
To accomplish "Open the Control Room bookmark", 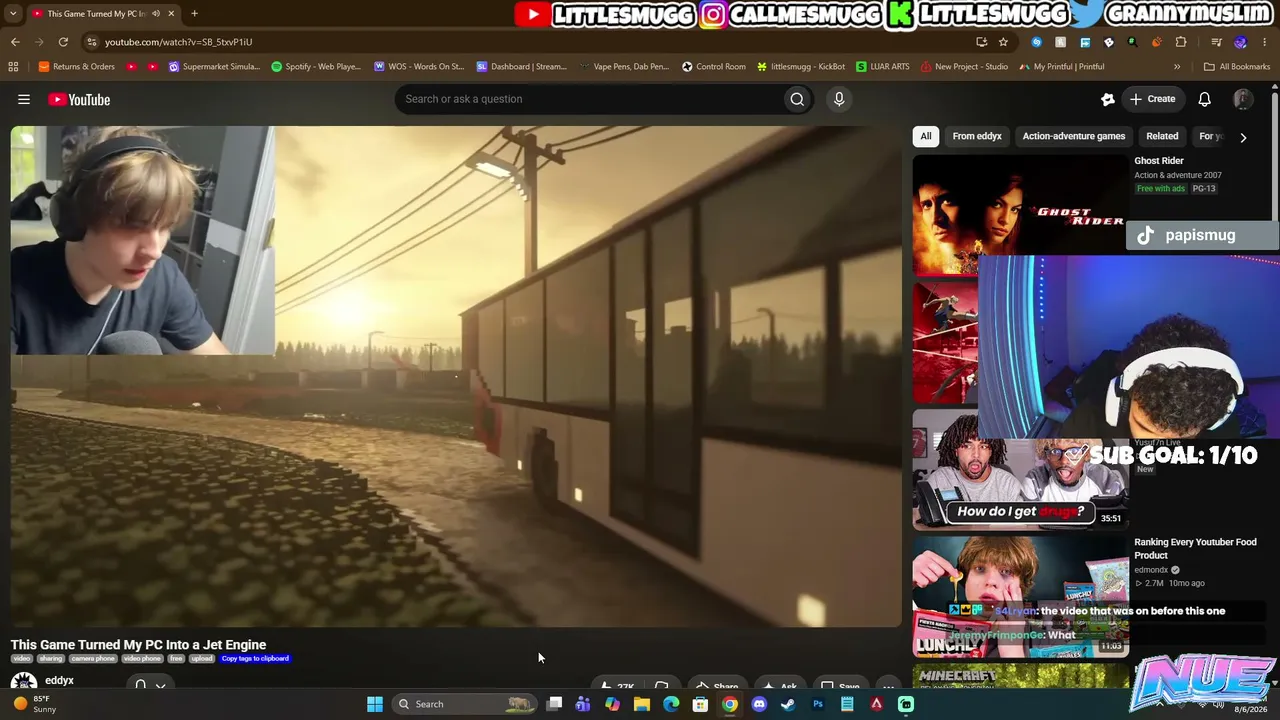I will click(714, 67).
